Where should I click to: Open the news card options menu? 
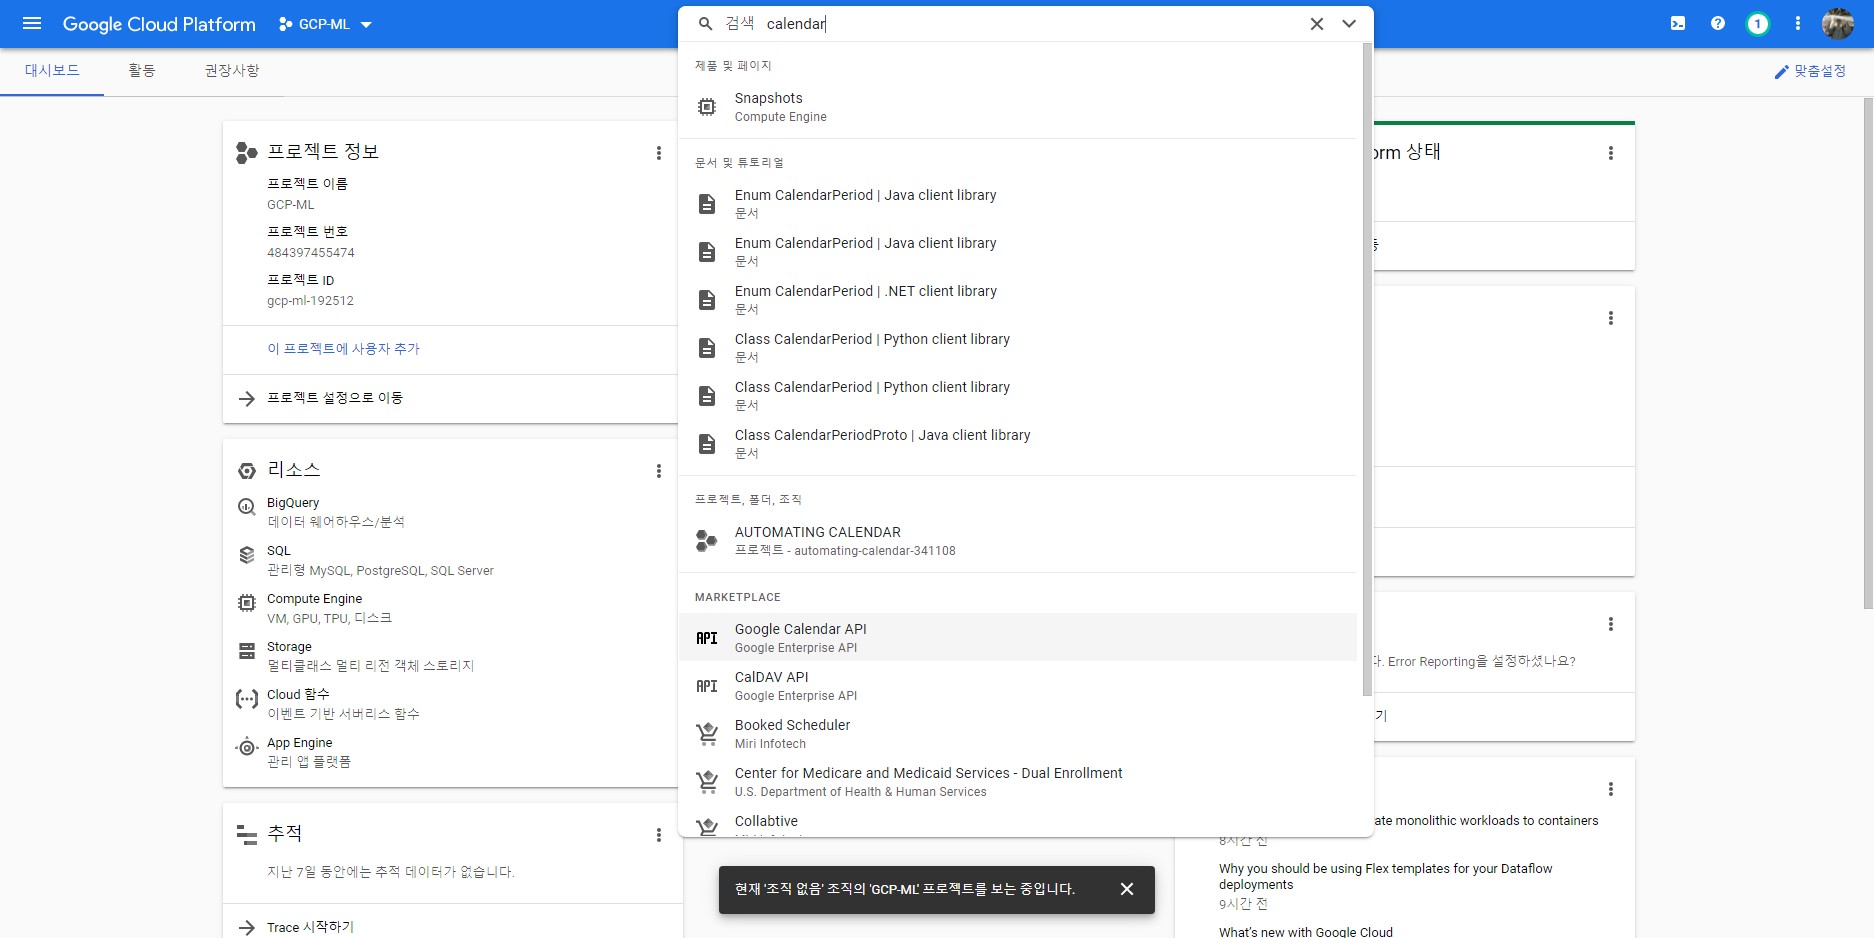pos(1610,789)
